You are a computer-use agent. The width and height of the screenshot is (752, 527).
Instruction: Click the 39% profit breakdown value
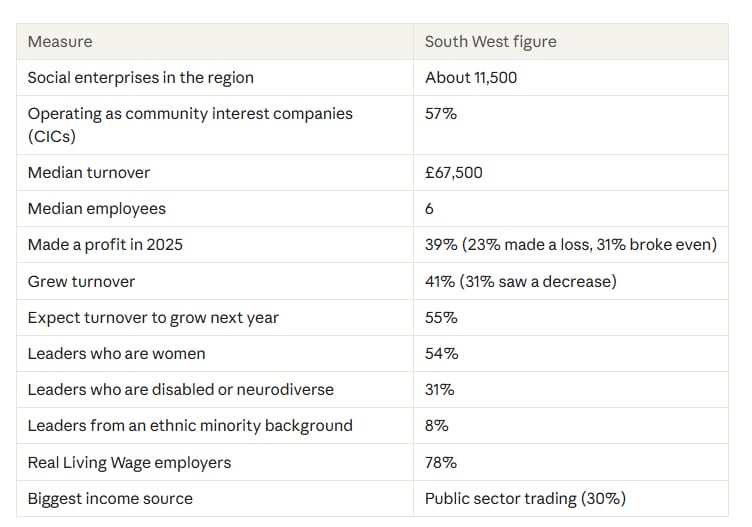click(x=571, y=245)
